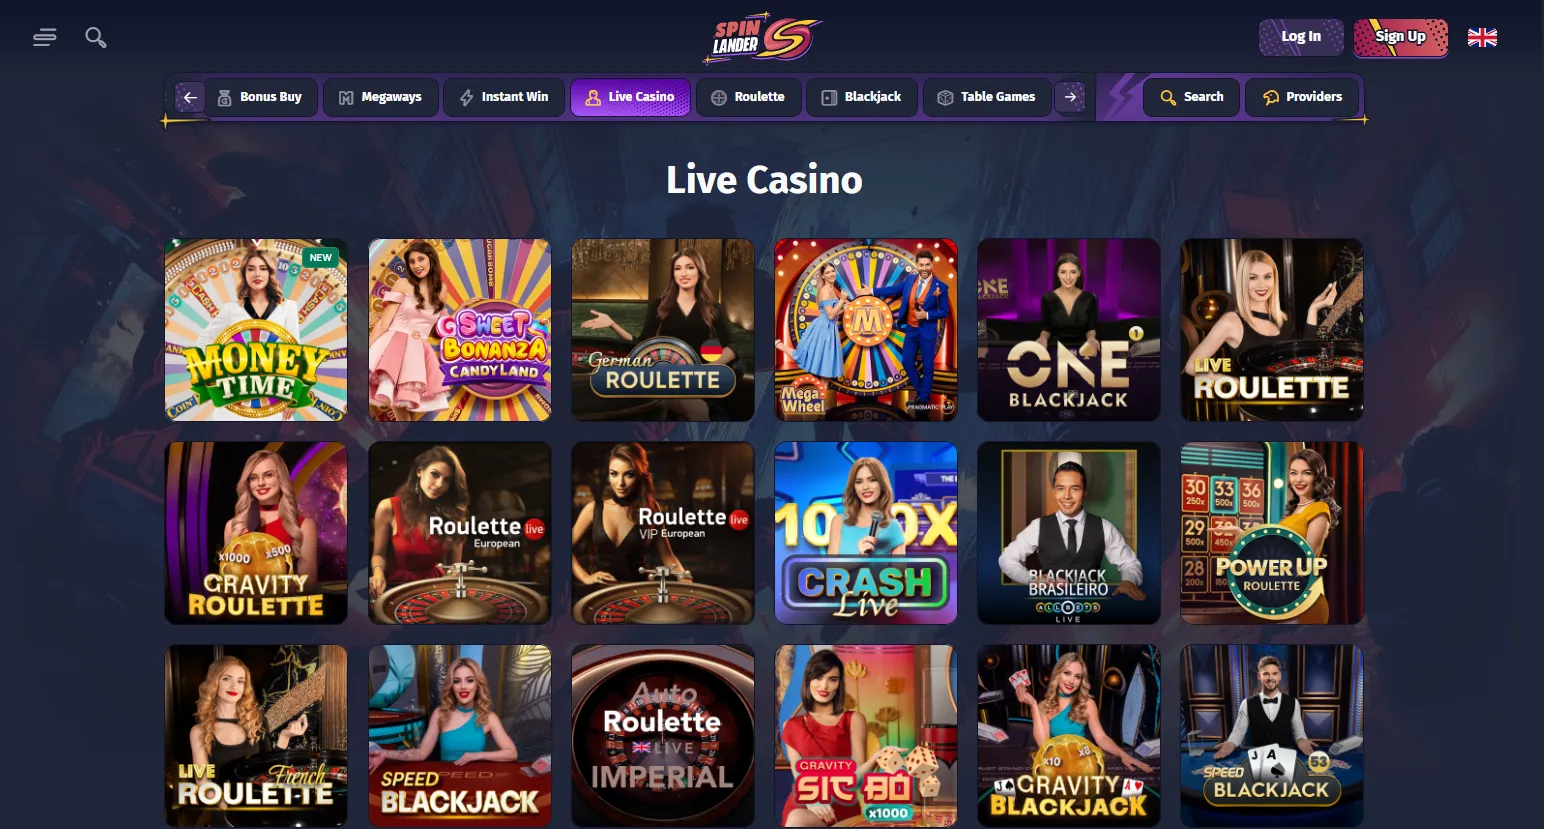Click the Sign Up button

(1400, 37)
